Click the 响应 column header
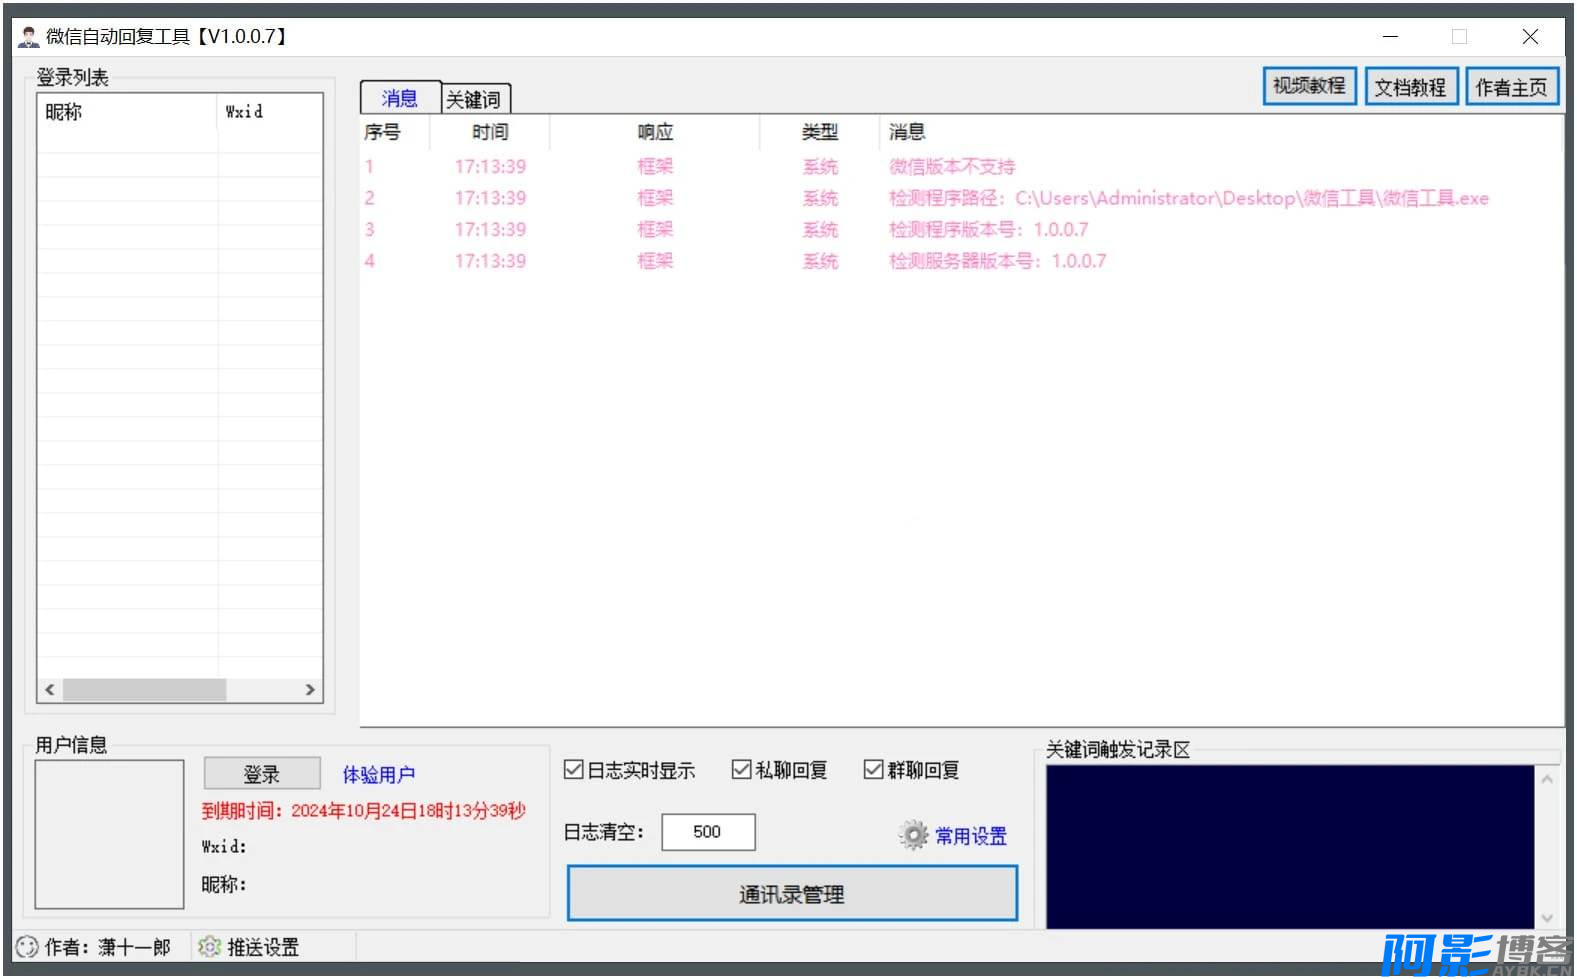This screenshot has width=1577, height=979. (x=655, y=132)
